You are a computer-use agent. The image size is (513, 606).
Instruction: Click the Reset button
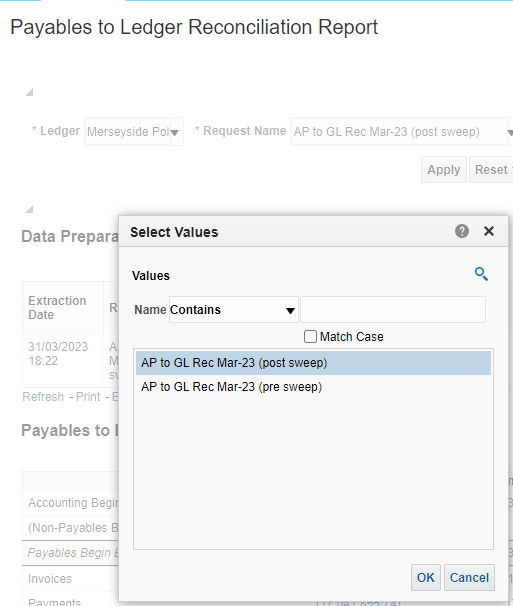pyautogui.click(x=492, y=170)
